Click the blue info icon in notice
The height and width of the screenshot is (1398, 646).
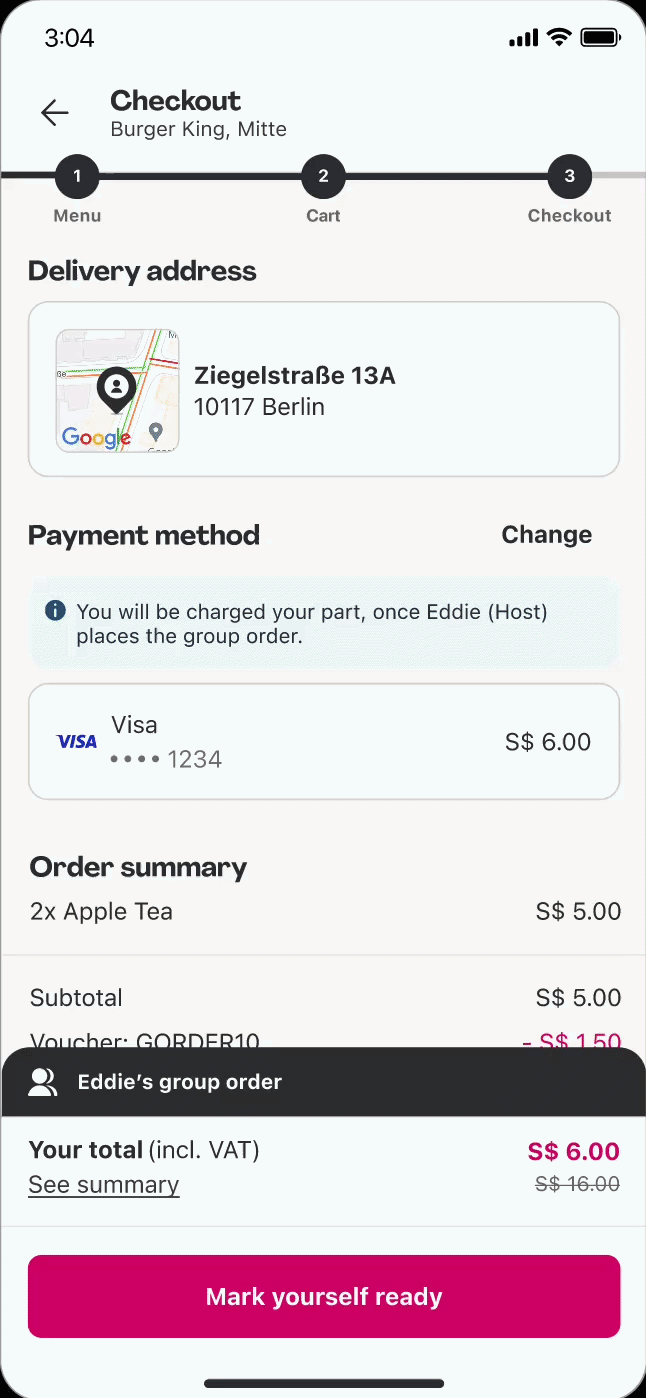point(56,610)
